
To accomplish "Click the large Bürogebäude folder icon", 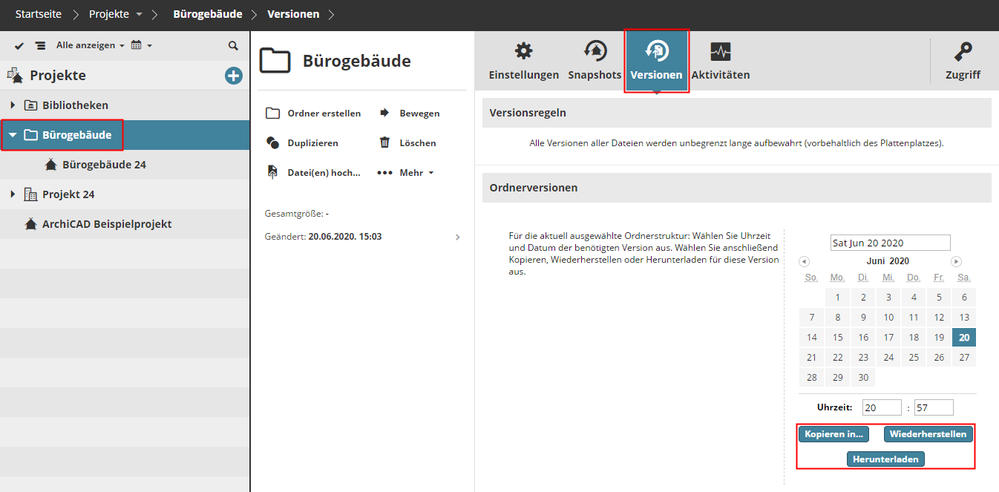I will click(x=275, y=61).
